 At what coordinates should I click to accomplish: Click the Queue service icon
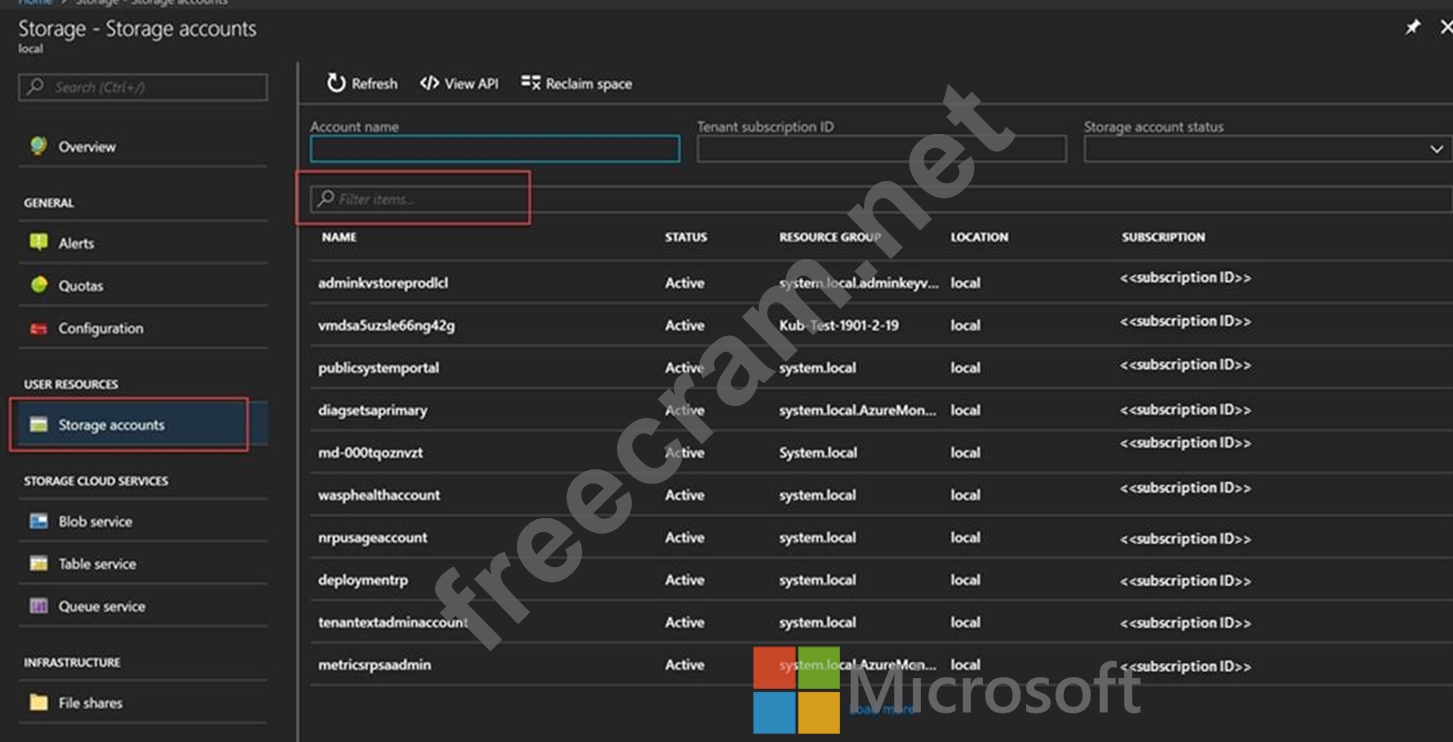[39, 606]
